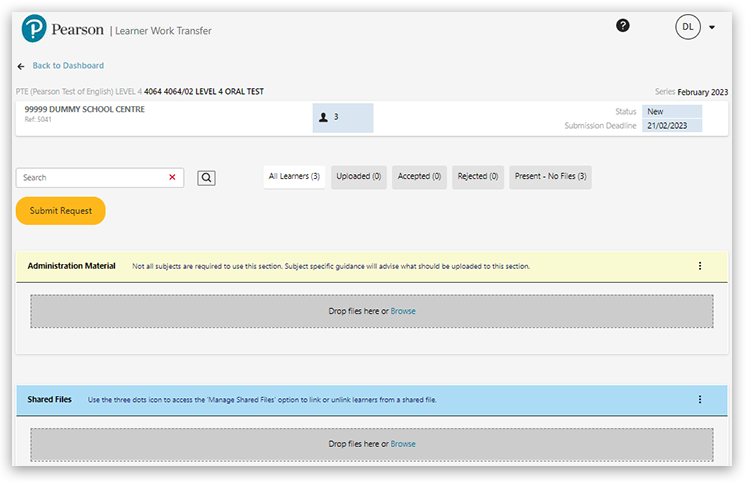Open Administration Material three dots menu

coord(700,266)
